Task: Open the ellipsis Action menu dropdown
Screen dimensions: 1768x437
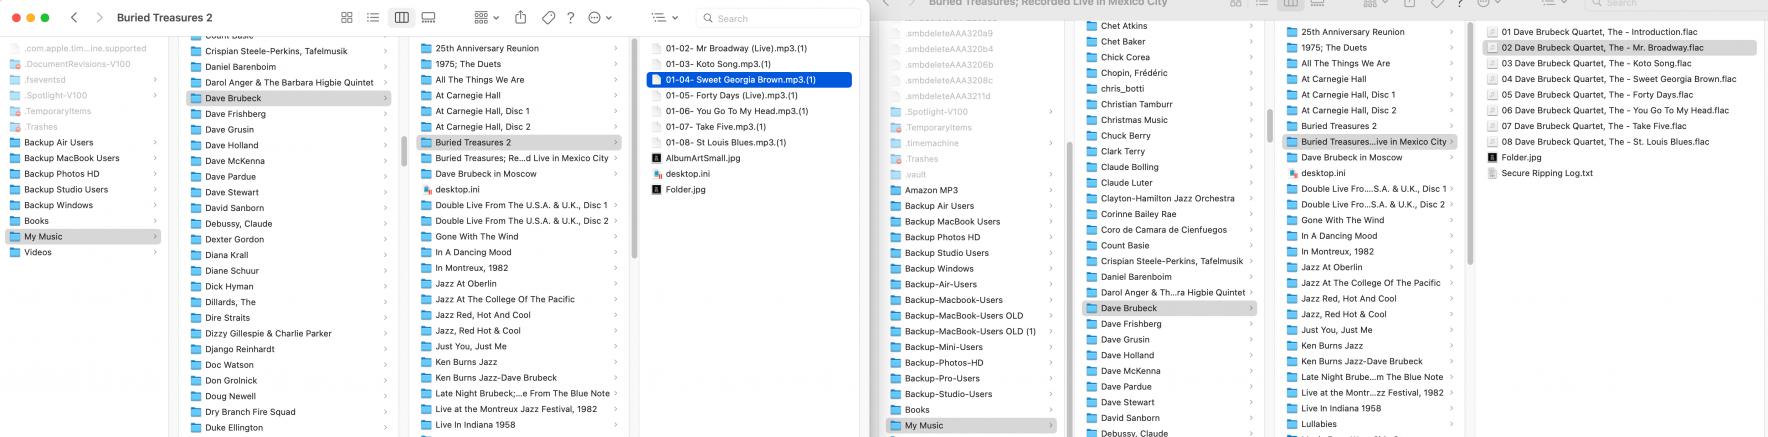Action: click(600, 18)
